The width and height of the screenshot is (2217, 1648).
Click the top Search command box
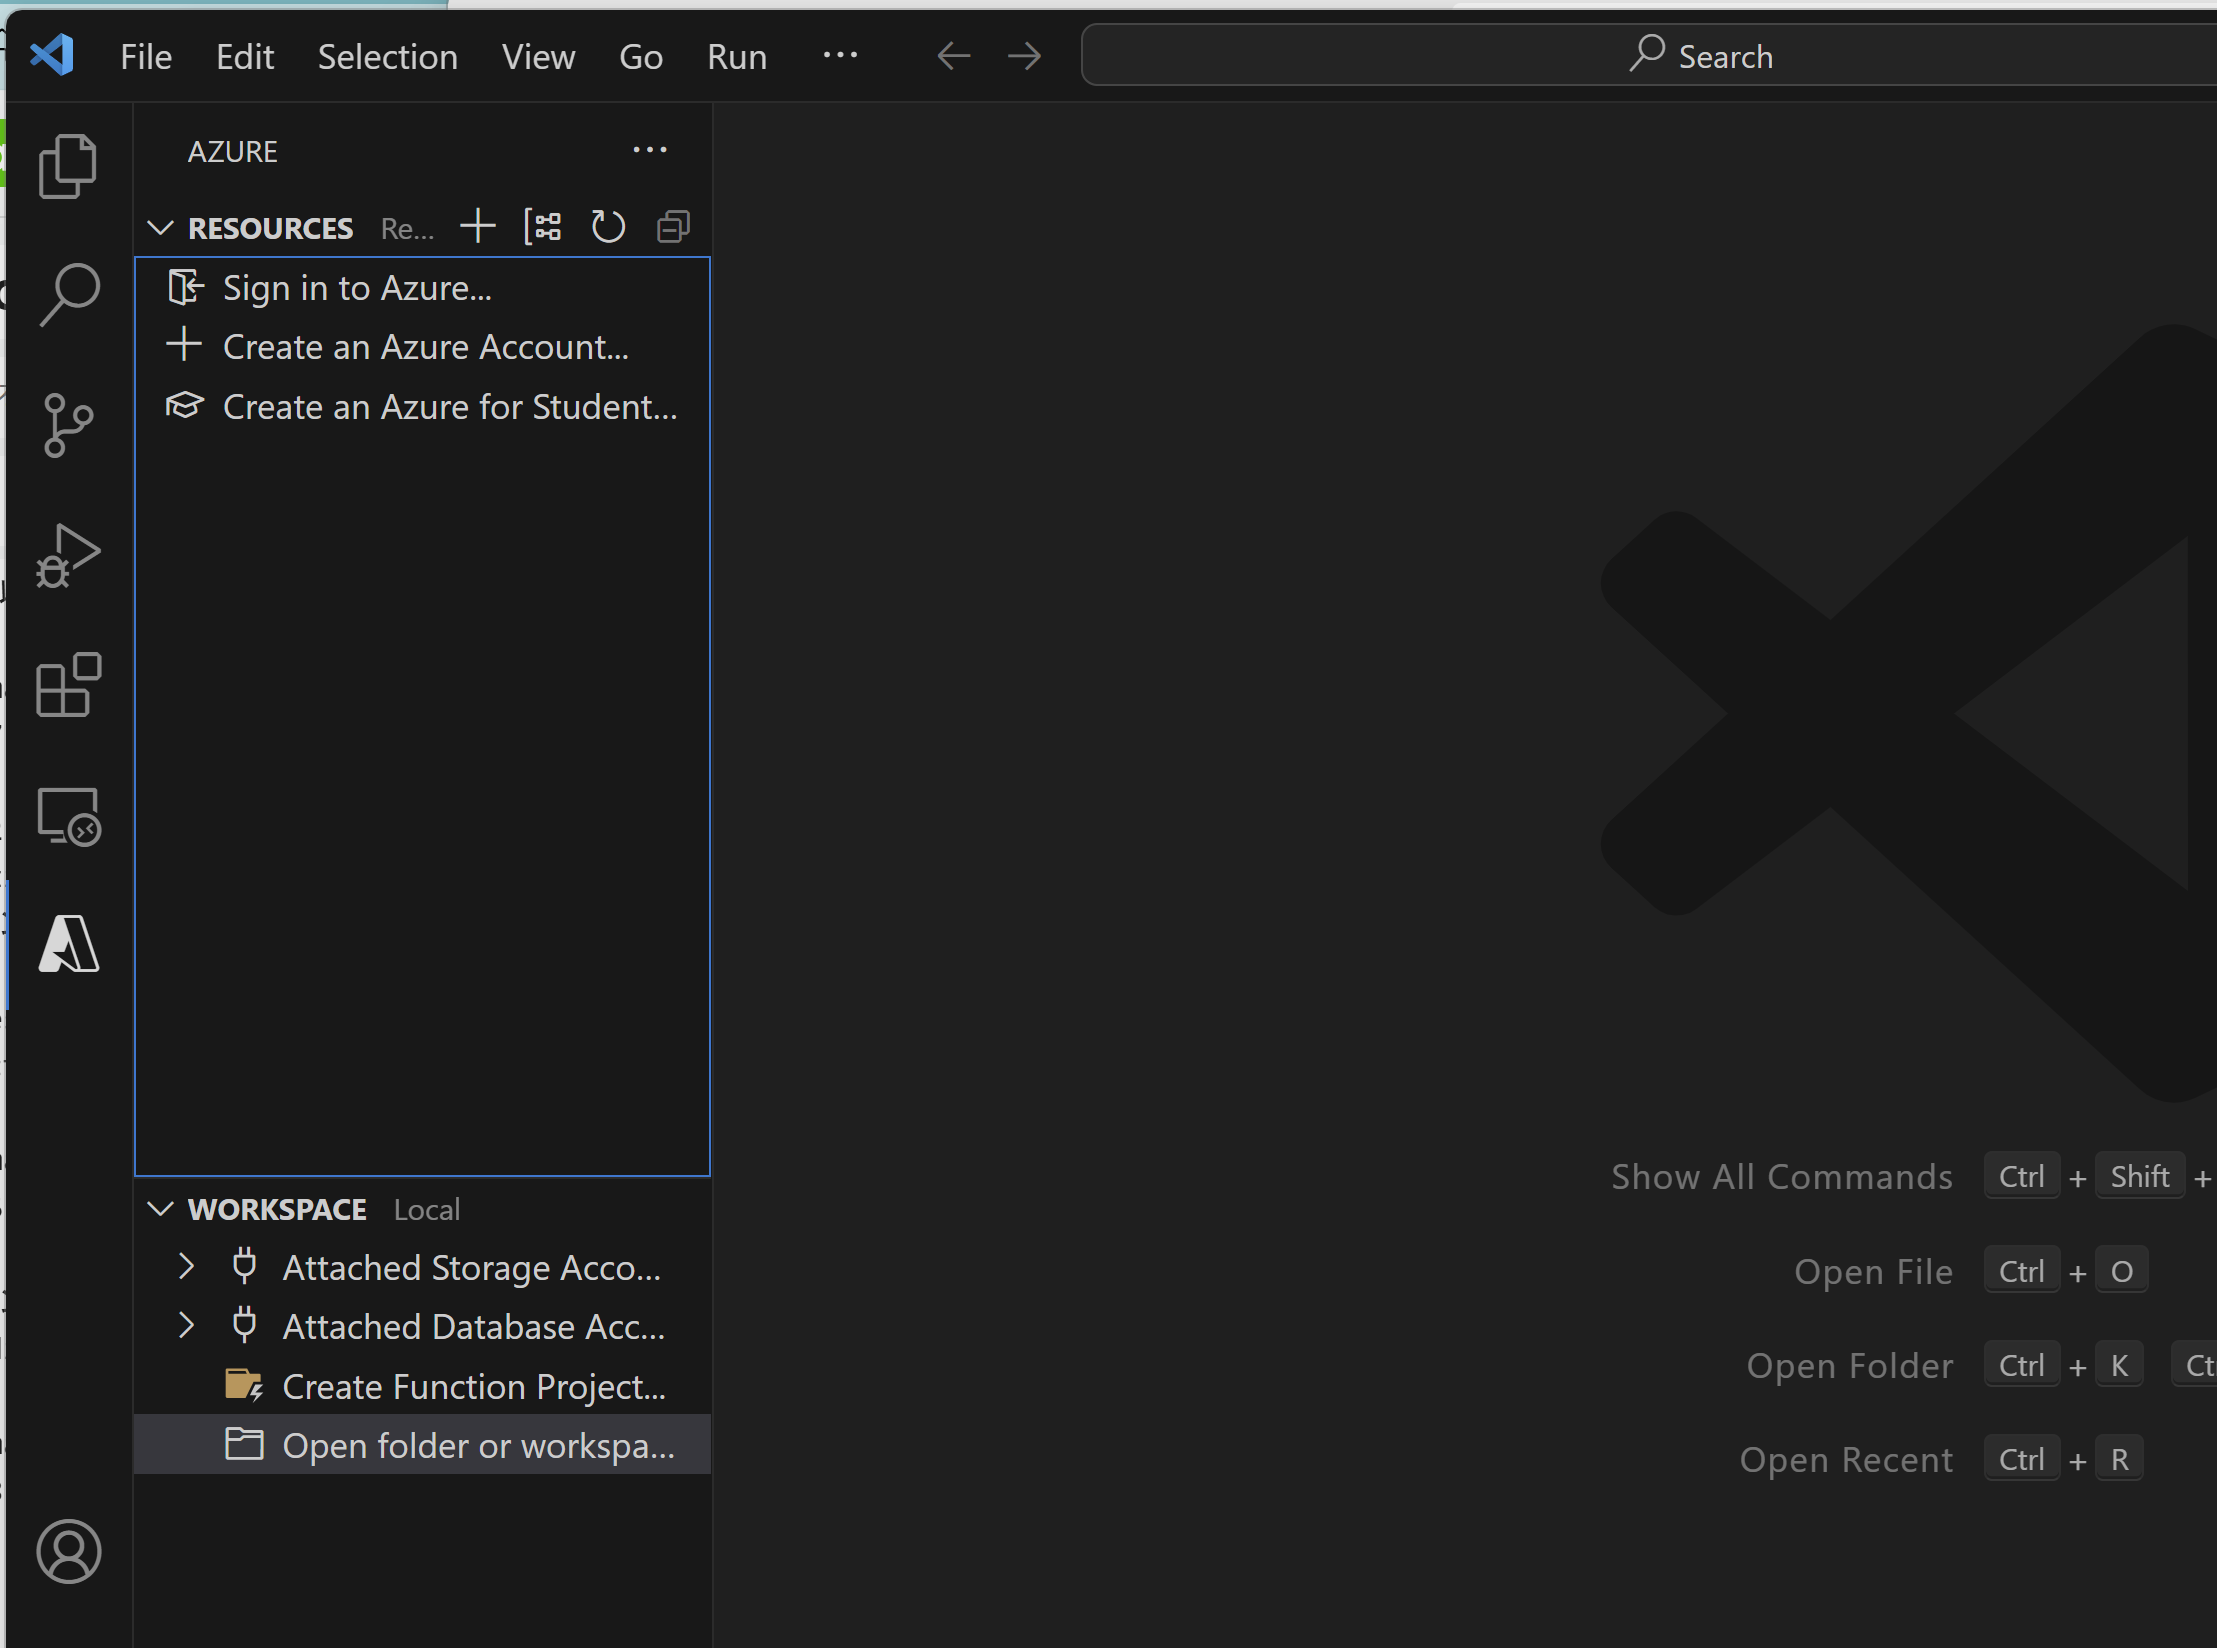click(x=1700, y=56)
